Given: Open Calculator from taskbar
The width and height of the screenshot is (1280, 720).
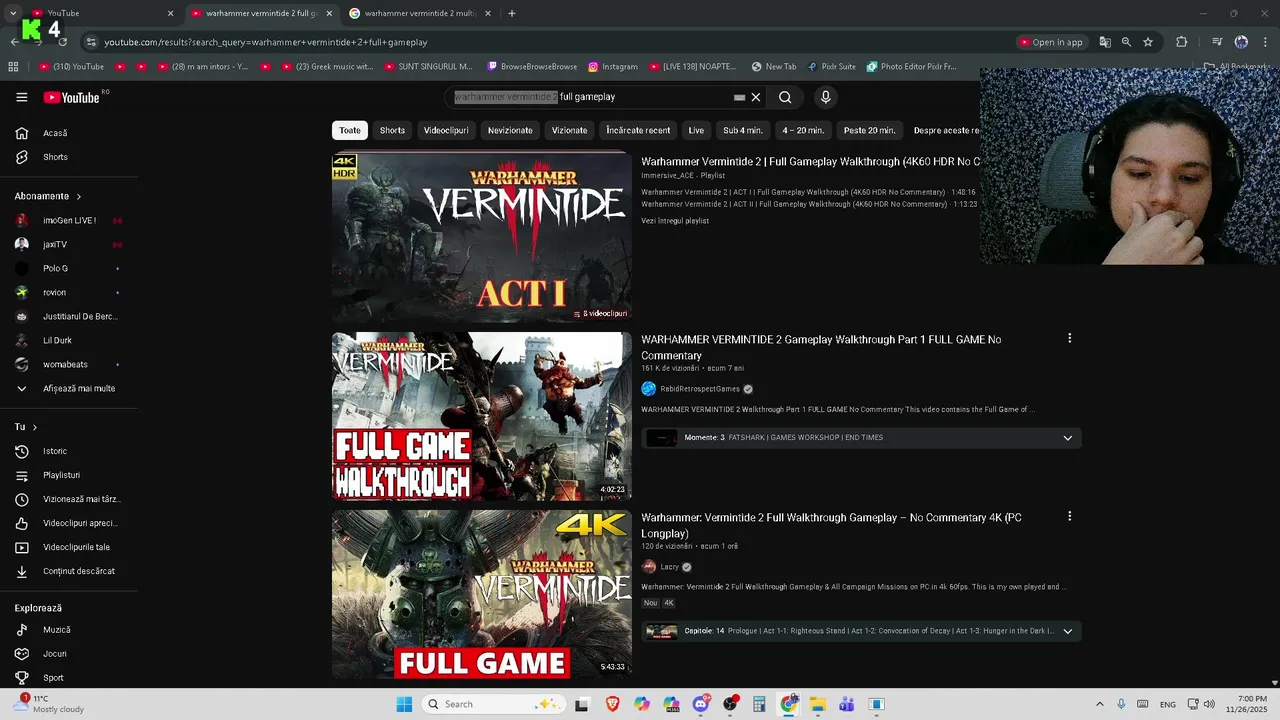Looking at the screenshot, I should tap(759, 704).
